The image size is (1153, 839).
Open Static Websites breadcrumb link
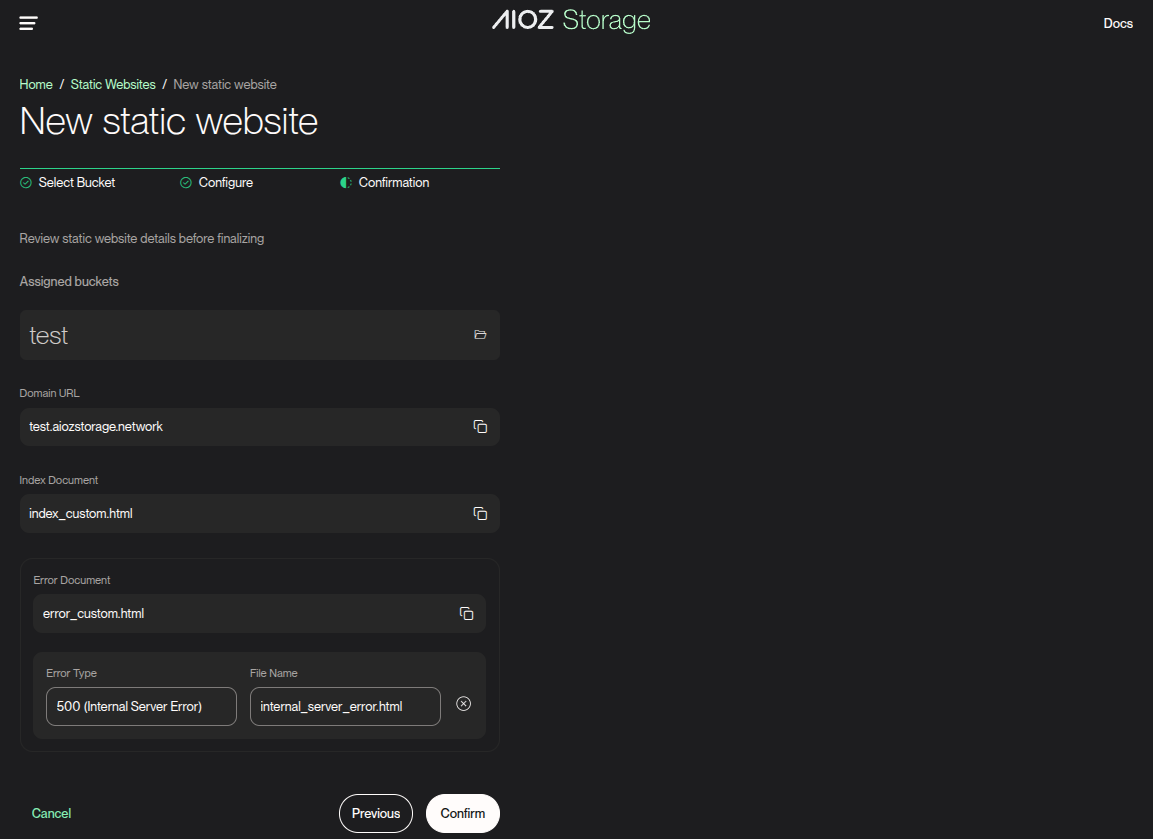[113, 85]
